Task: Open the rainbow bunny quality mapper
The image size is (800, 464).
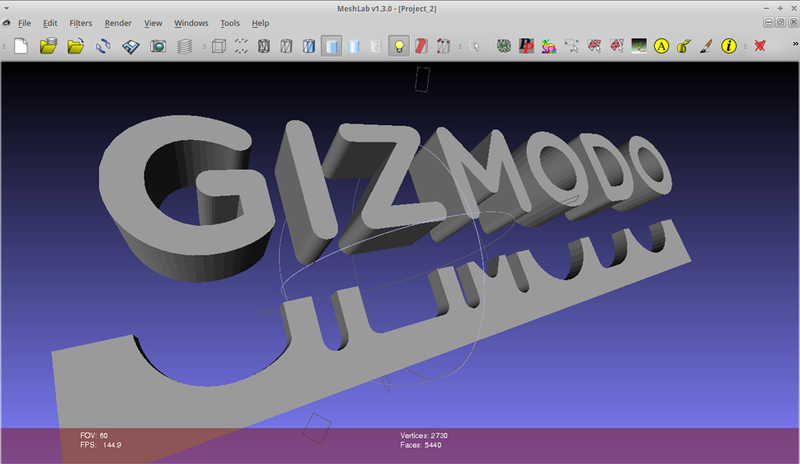Action: (x=548, y=46)
